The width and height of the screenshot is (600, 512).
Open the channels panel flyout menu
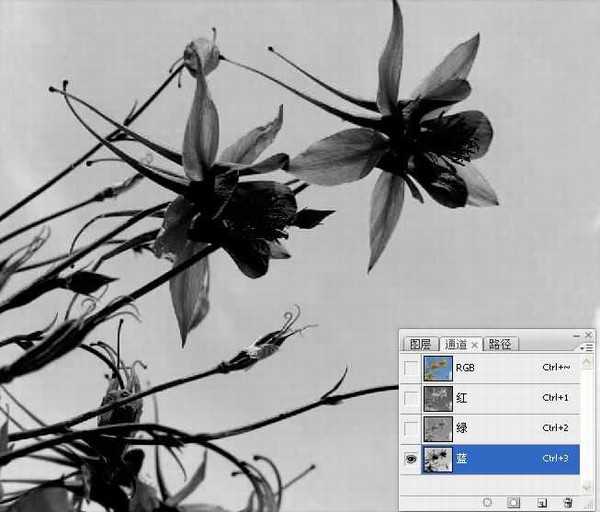[585, 345]
